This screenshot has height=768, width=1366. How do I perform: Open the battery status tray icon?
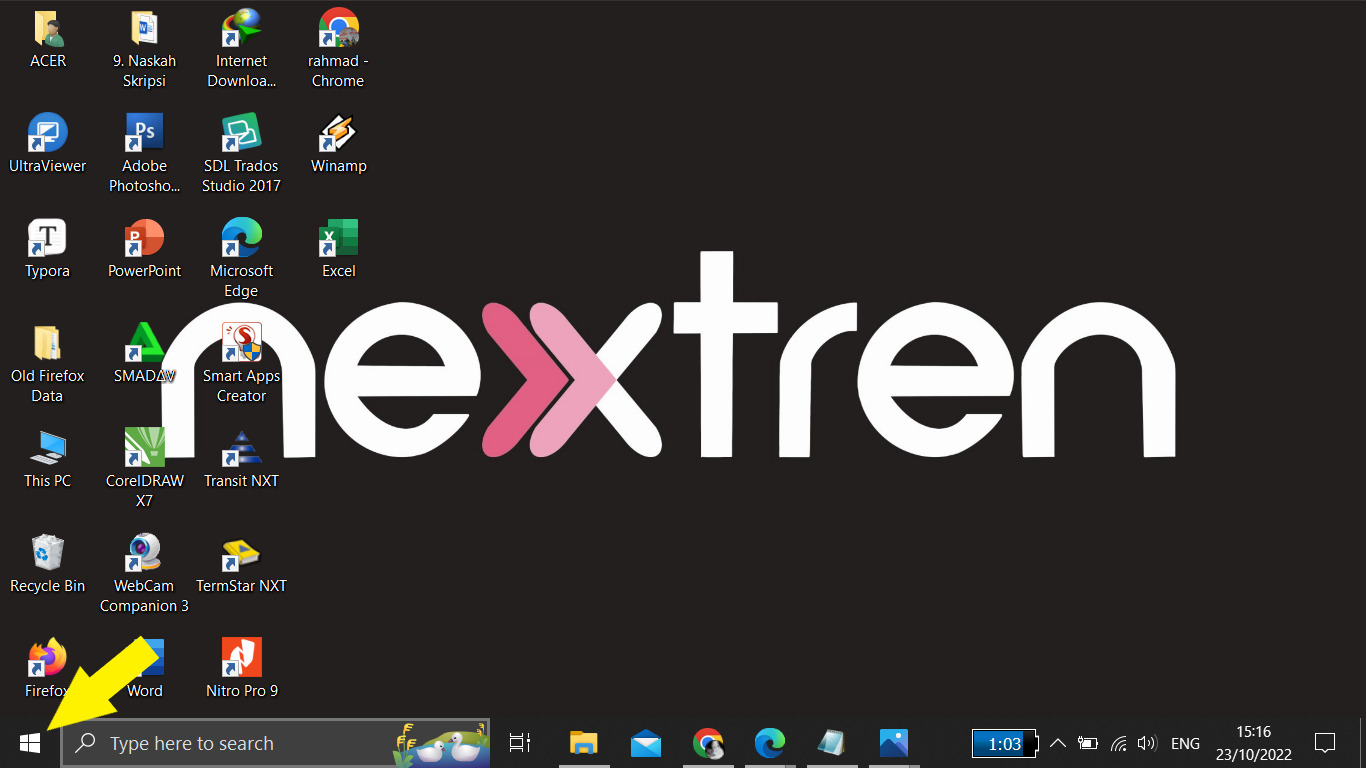tap(1088, 743)
